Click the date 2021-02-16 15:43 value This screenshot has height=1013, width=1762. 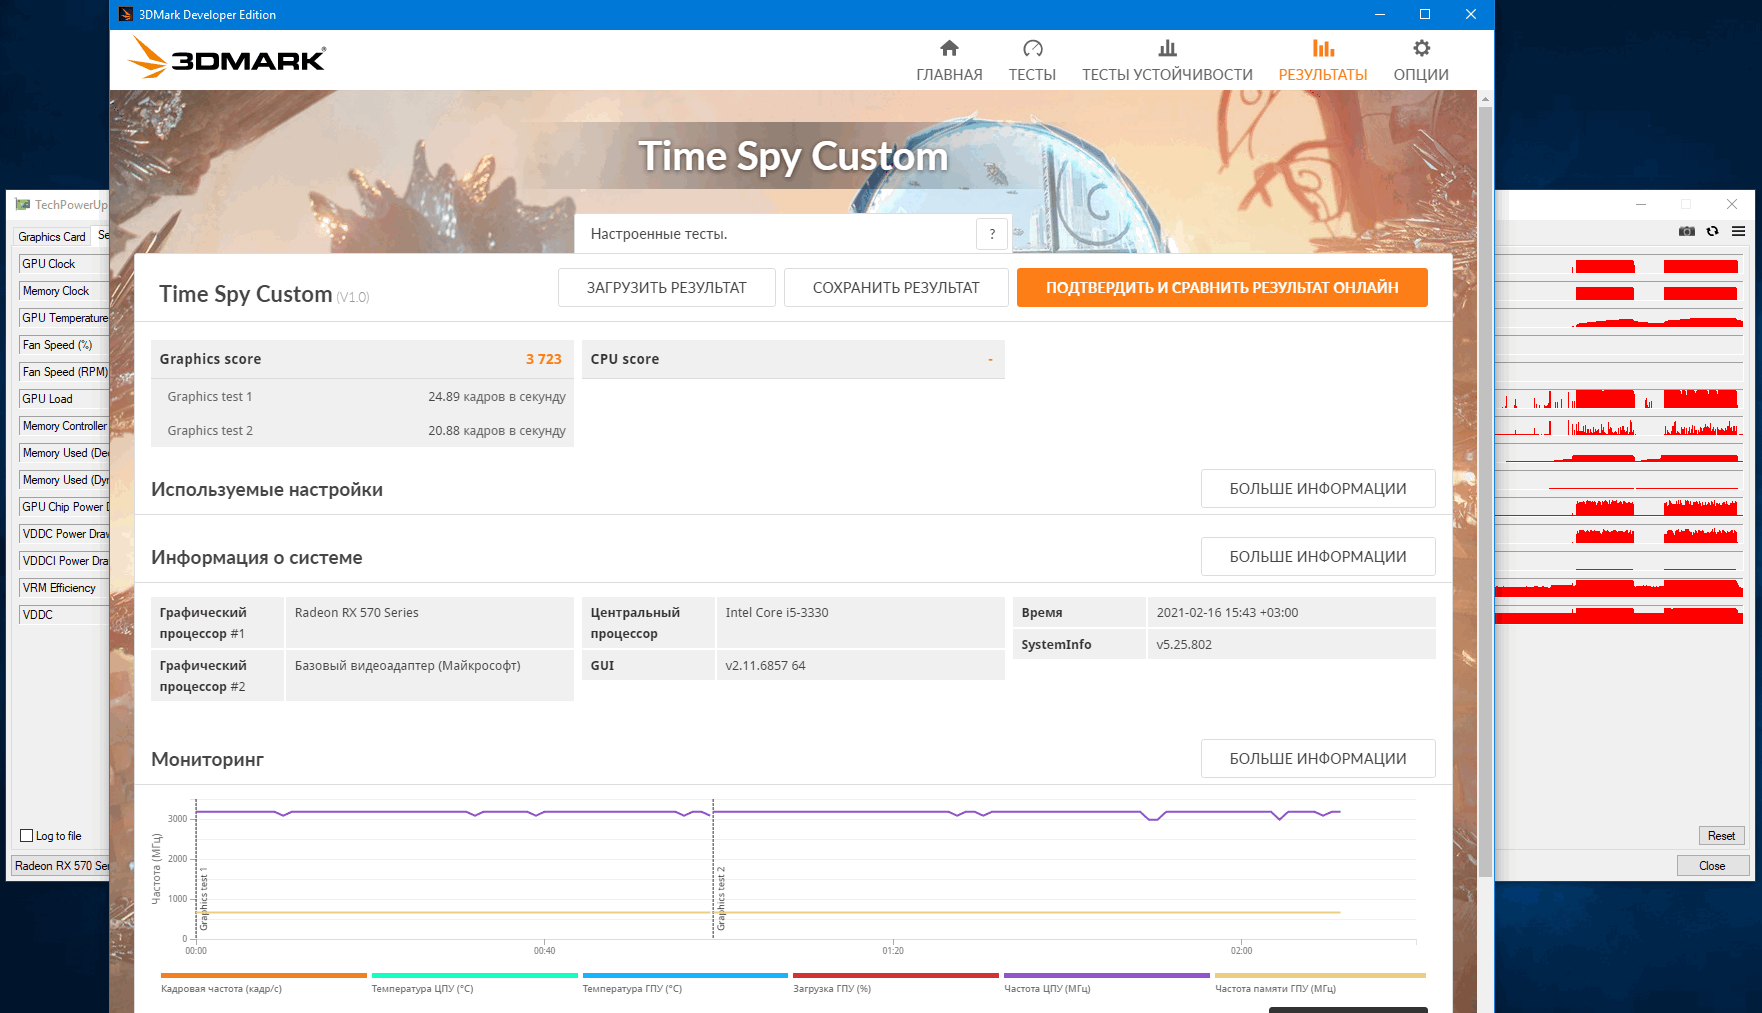coord(1227,613)
